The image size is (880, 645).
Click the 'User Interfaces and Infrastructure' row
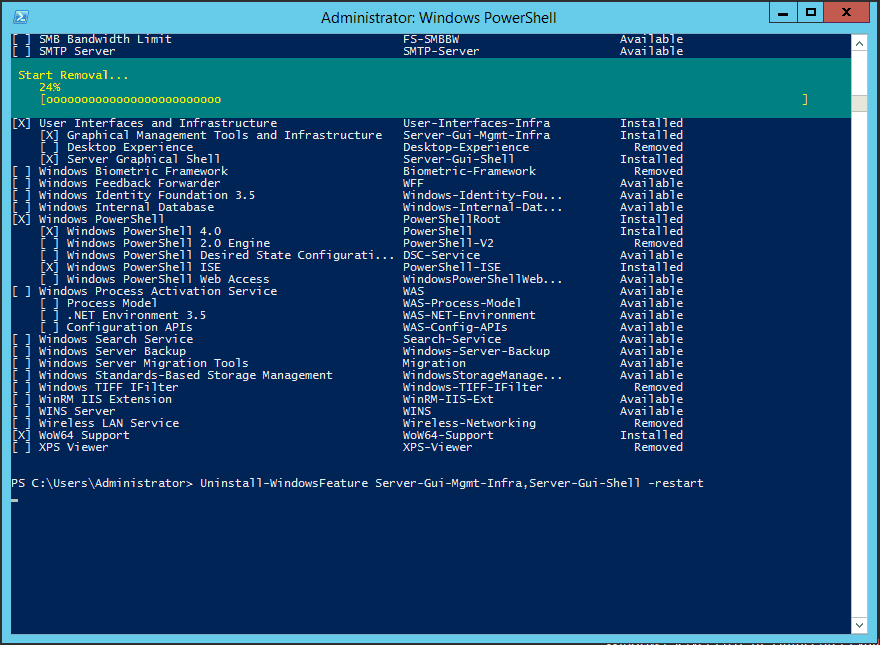(x=347, y=123)
